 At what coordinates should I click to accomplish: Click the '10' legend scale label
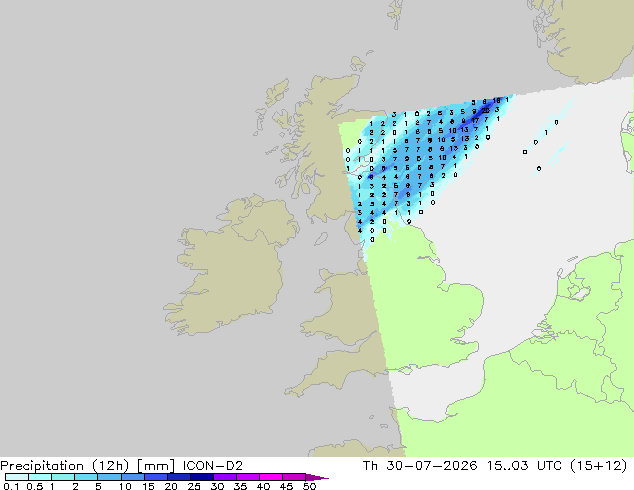[x=125, y=486]
